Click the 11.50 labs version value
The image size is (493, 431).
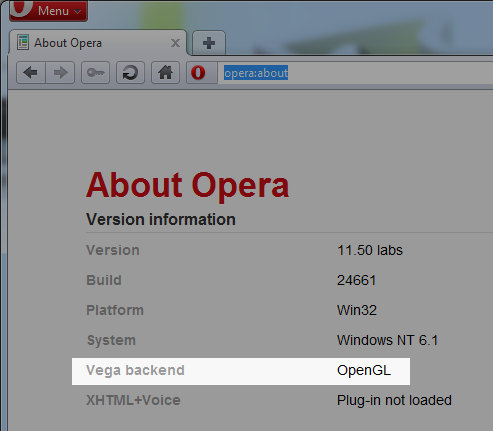[x=370, y=250]
